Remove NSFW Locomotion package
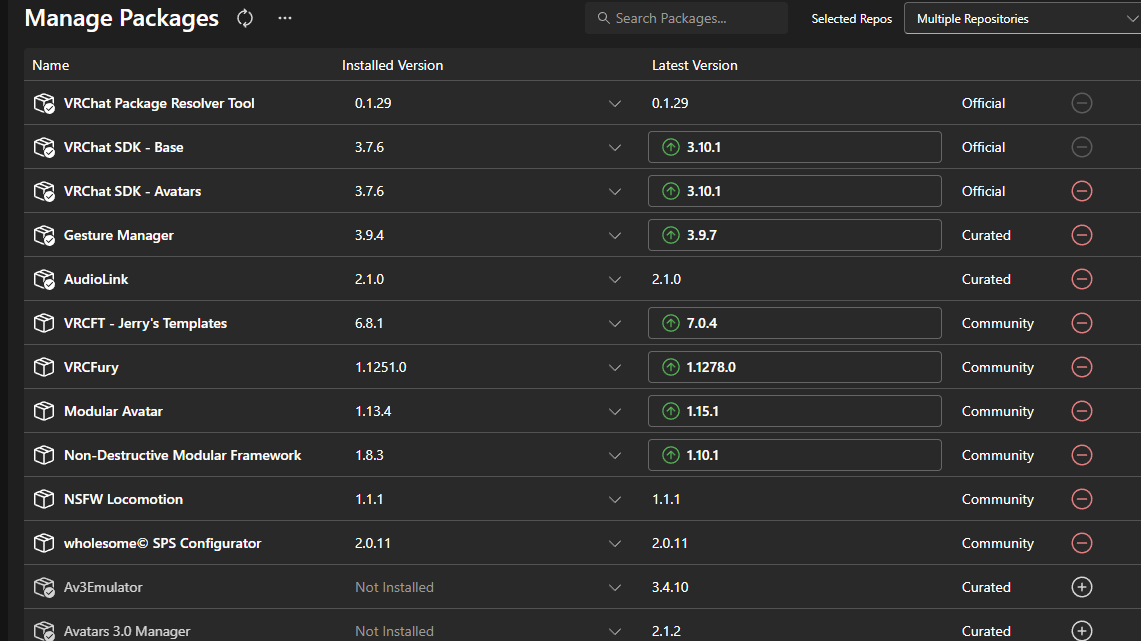This screenshot has height=641, width=1141. 1082,499
